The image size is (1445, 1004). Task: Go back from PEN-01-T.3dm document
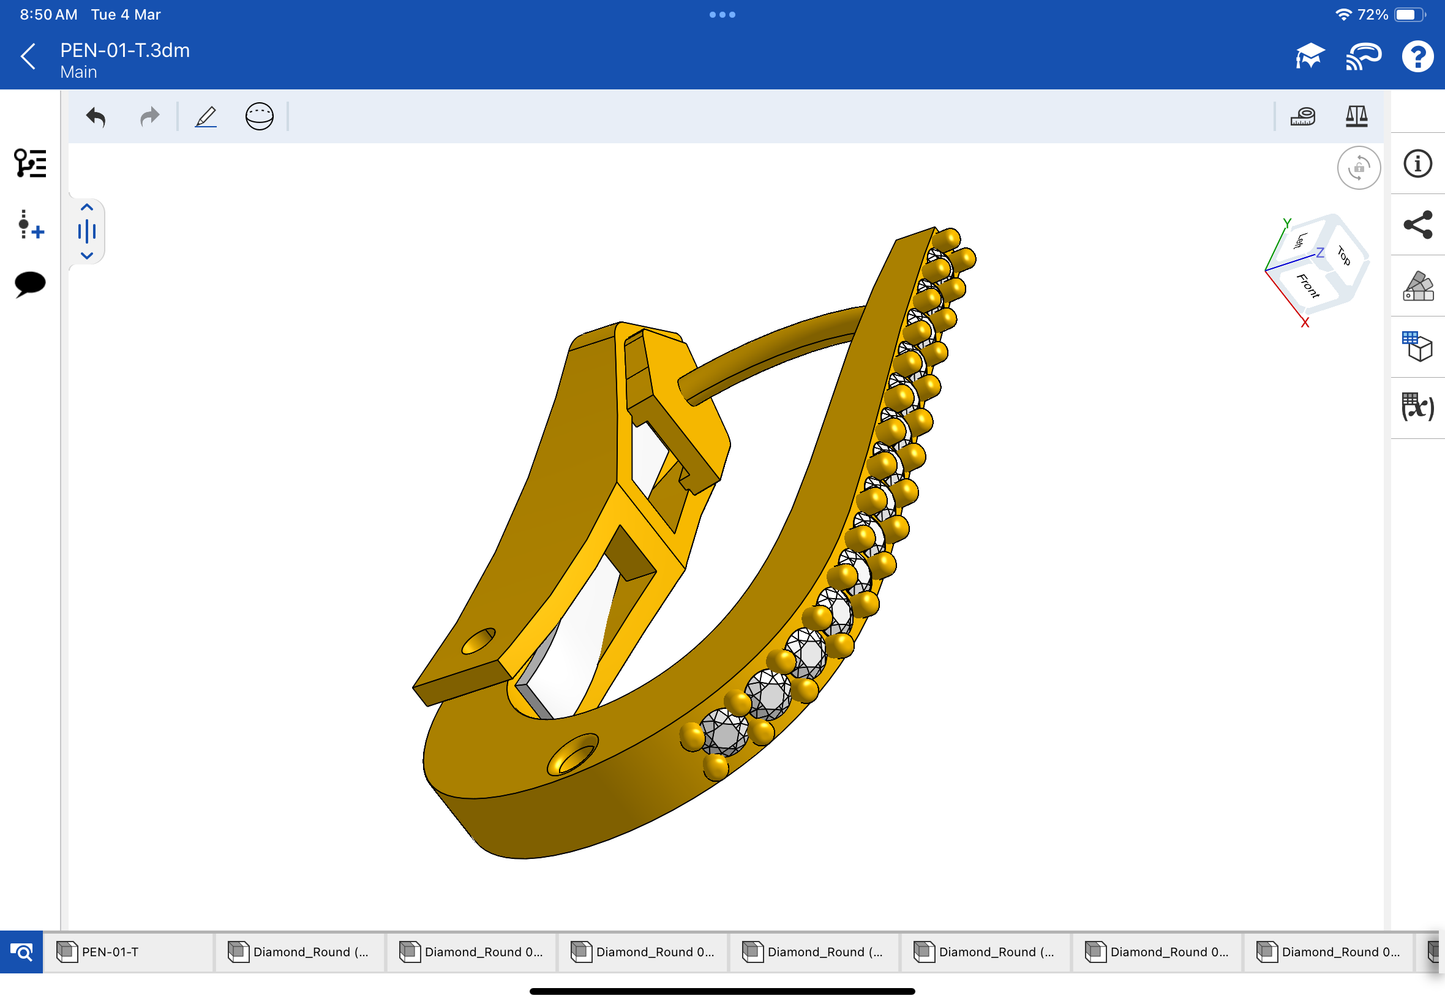pos(28,57)
